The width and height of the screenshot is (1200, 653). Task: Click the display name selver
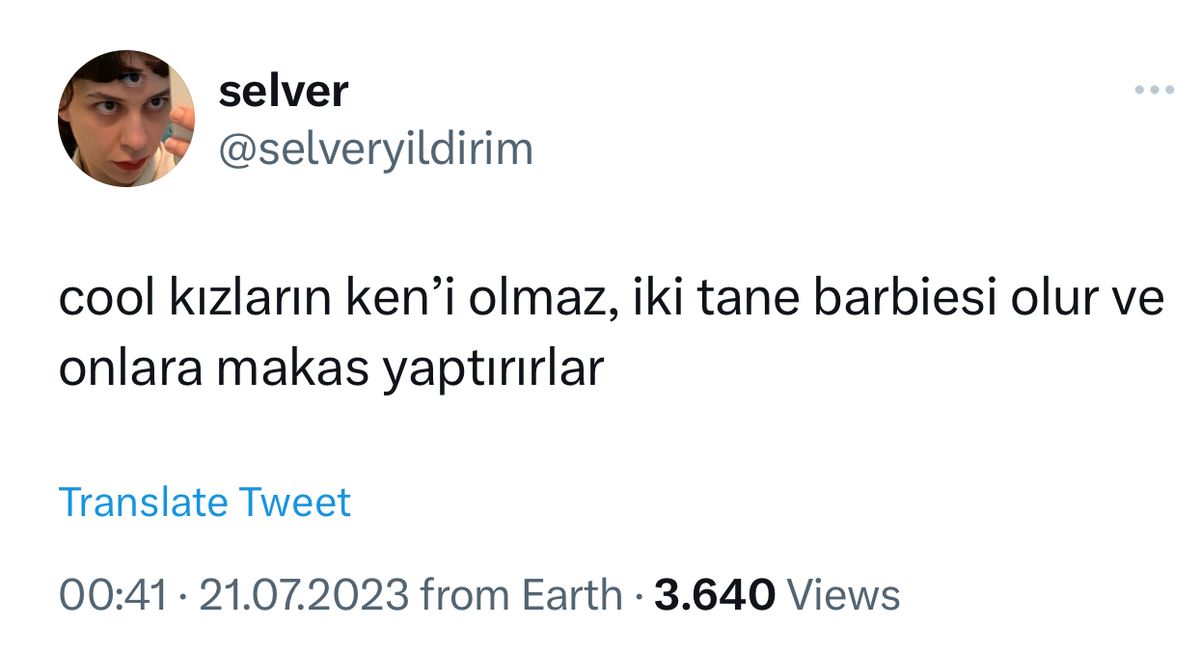click(283, 92)
